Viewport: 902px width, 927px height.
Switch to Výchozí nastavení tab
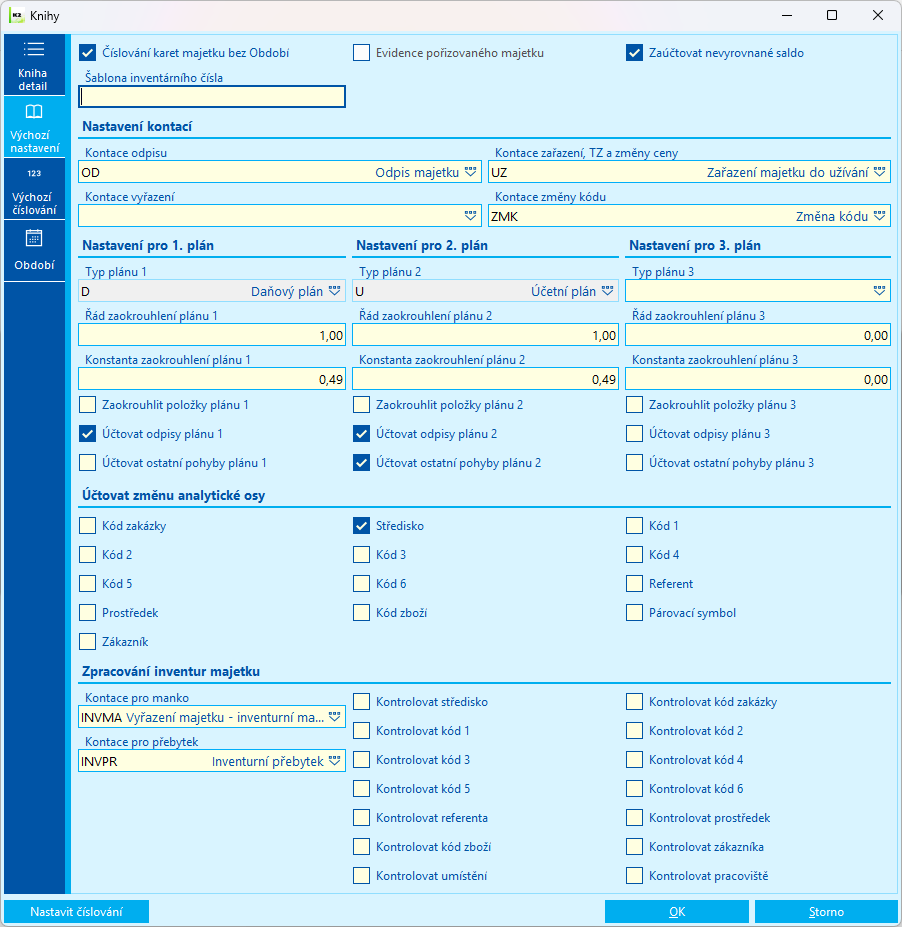click(x=34, y=127)
